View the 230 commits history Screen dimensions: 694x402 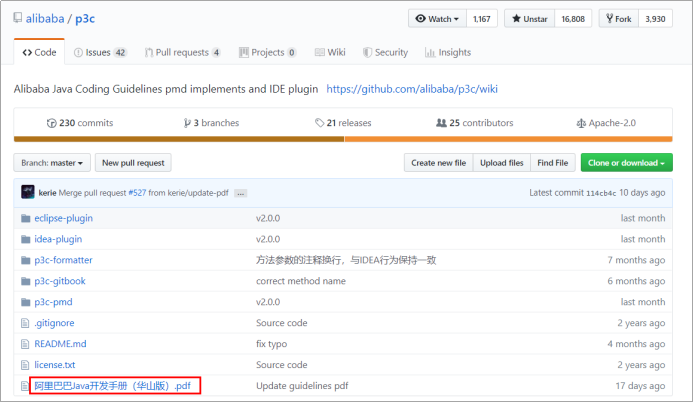80,123
